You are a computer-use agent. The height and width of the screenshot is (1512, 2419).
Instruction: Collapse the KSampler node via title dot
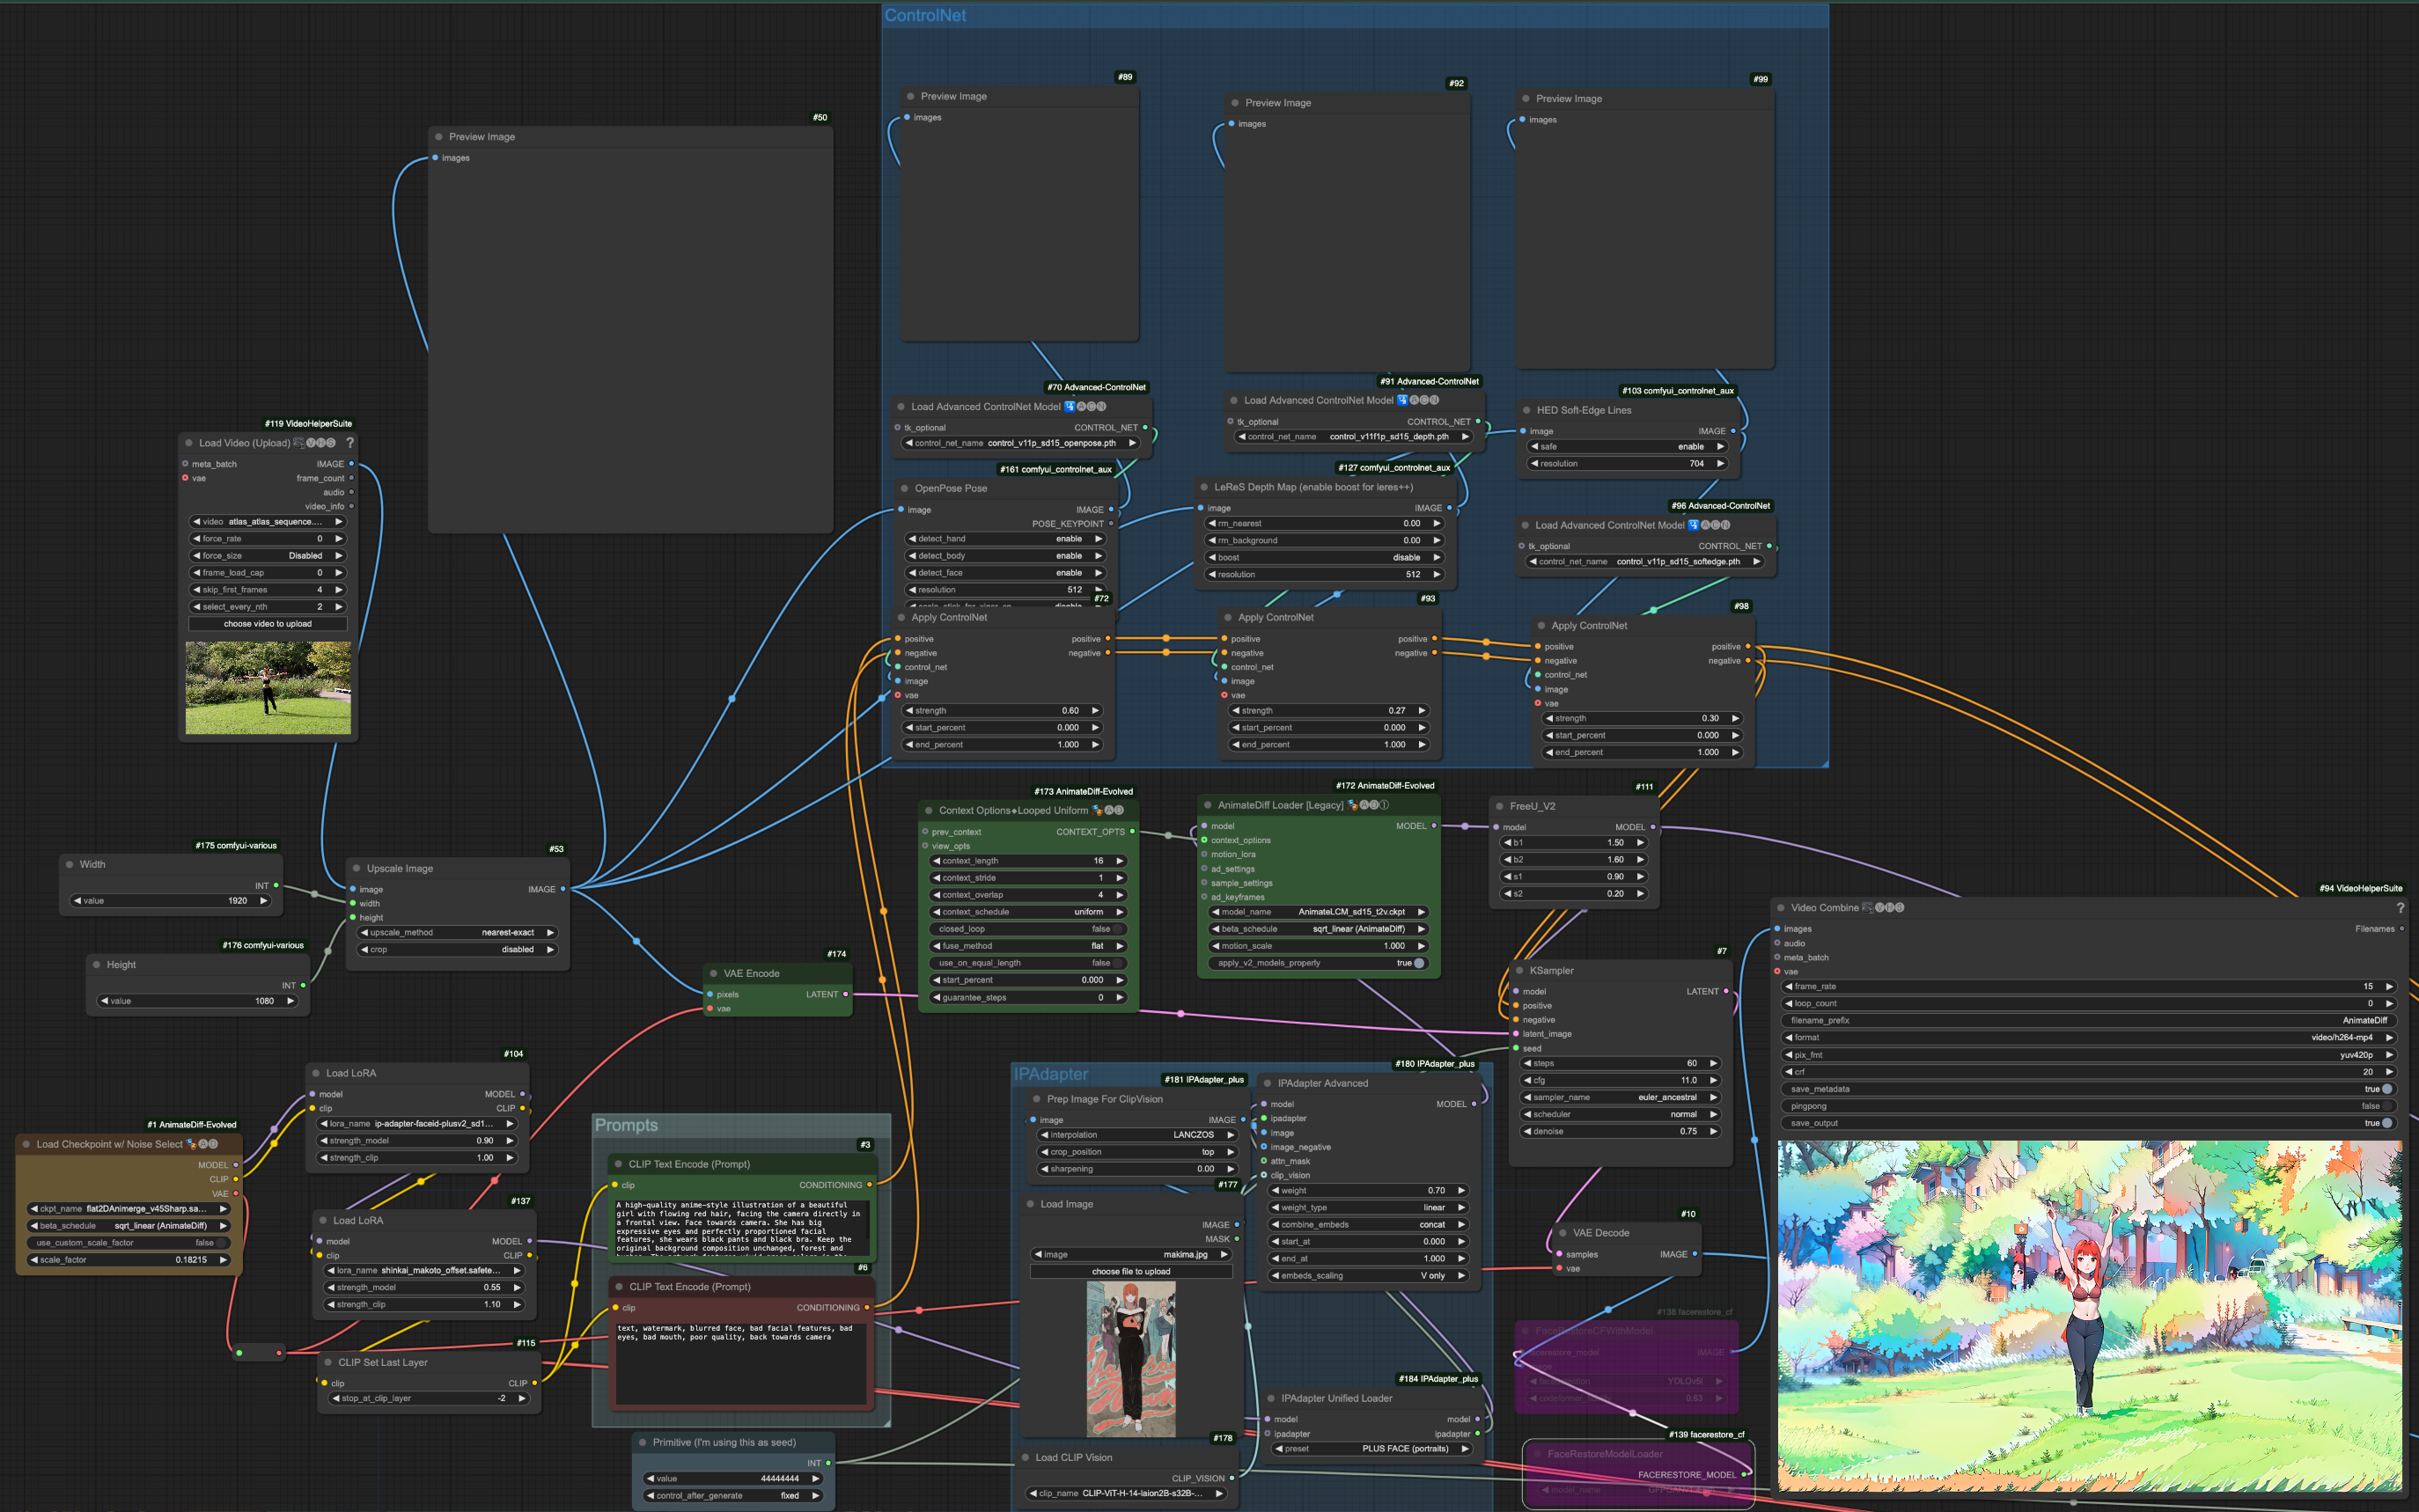(x=1520, y=971)
